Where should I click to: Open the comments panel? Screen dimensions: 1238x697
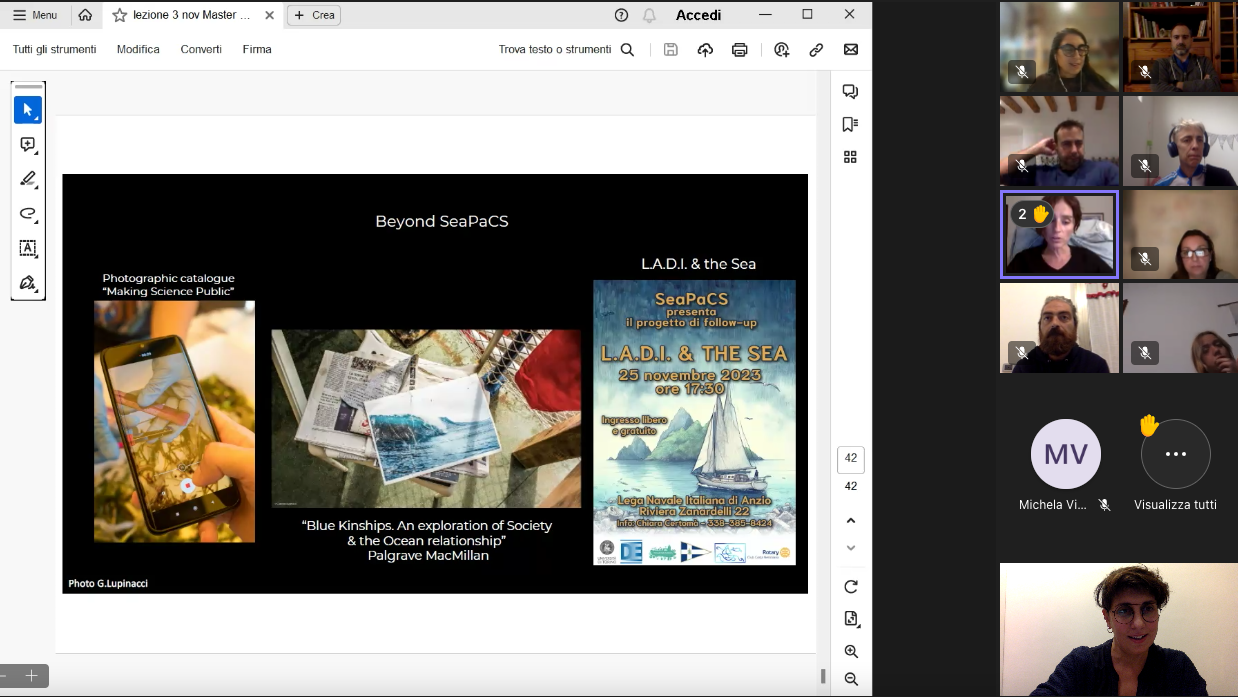coord(850,92)
